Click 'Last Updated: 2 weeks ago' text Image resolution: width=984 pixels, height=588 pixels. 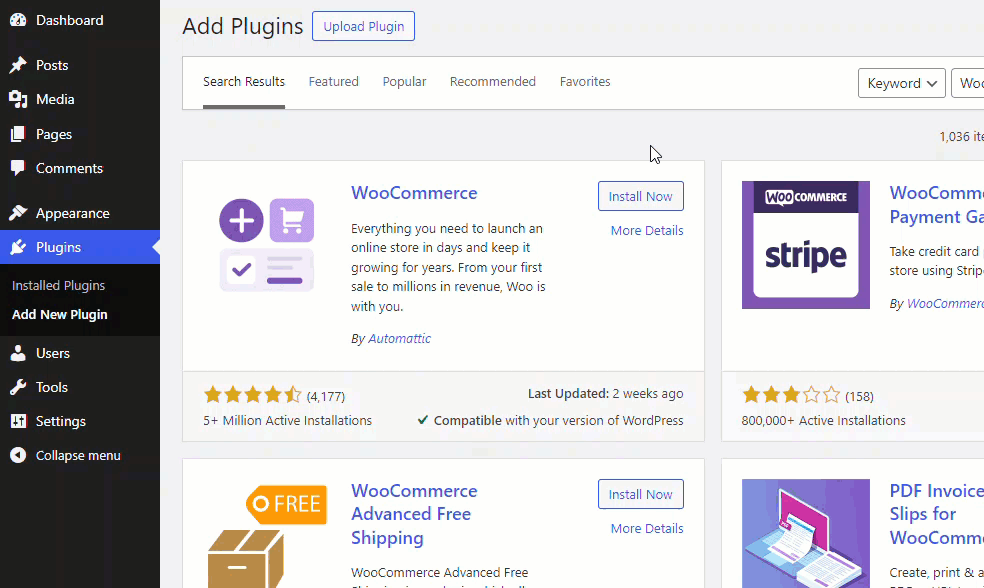(606, 393)
